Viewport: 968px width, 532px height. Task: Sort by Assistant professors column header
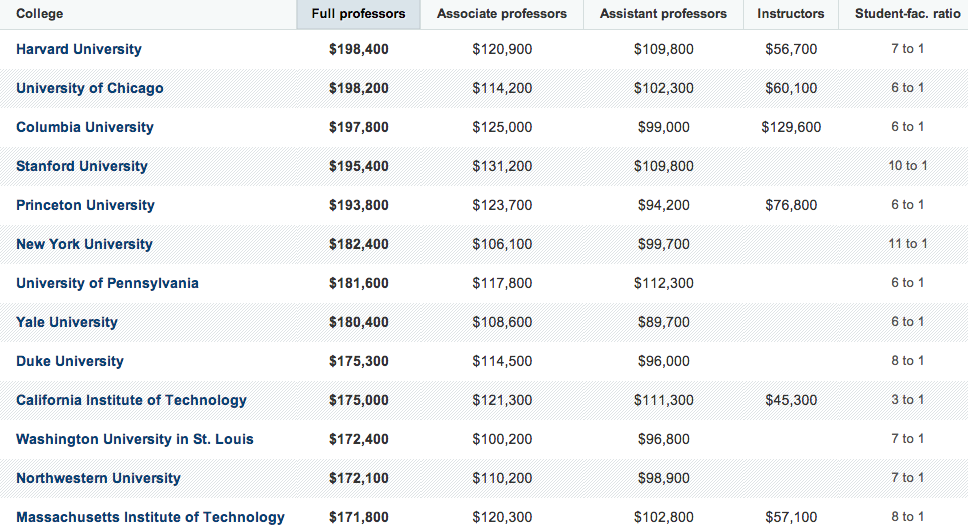663,14
